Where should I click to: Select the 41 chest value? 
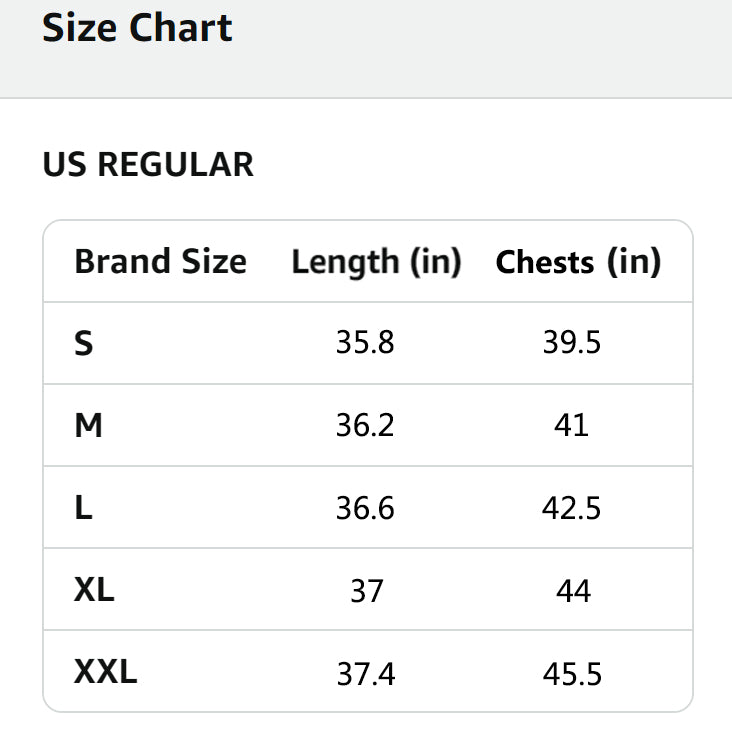[x=572, y=426]
